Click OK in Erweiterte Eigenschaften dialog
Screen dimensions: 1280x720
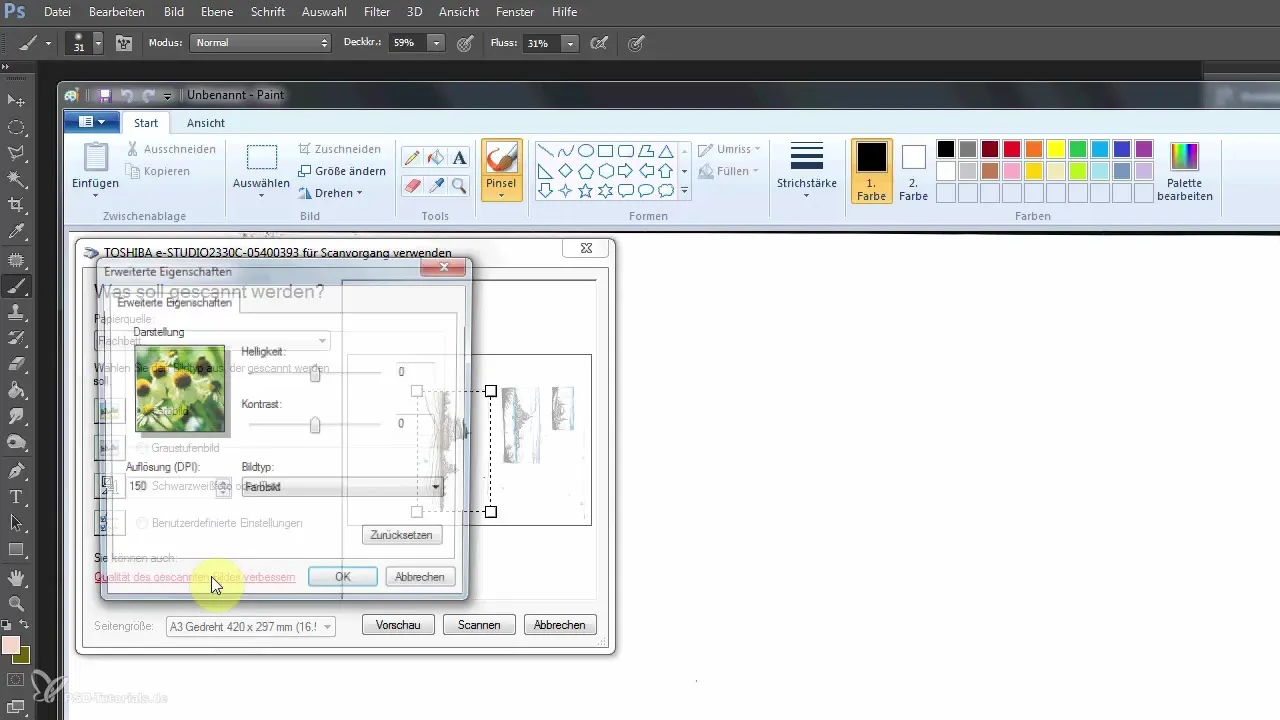coord(343,577)
